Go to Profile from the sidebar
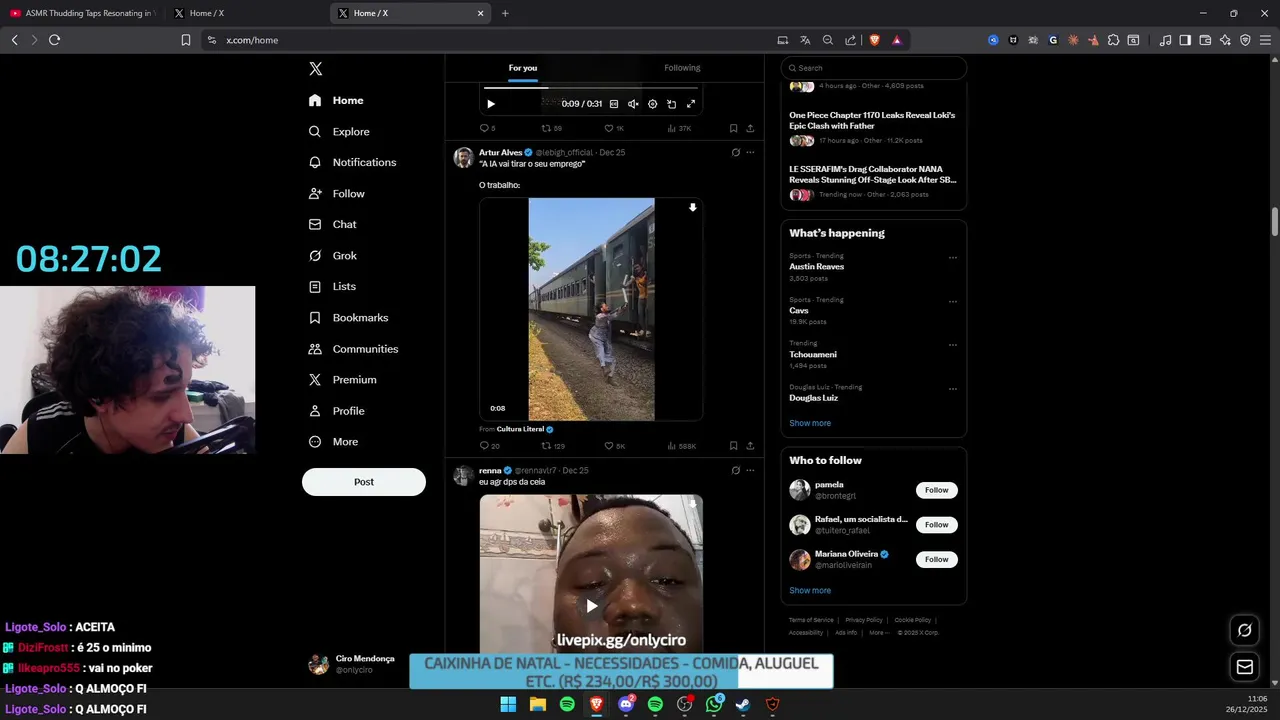The width and height of the screenshot is (1280, 720). pos(336,410)
